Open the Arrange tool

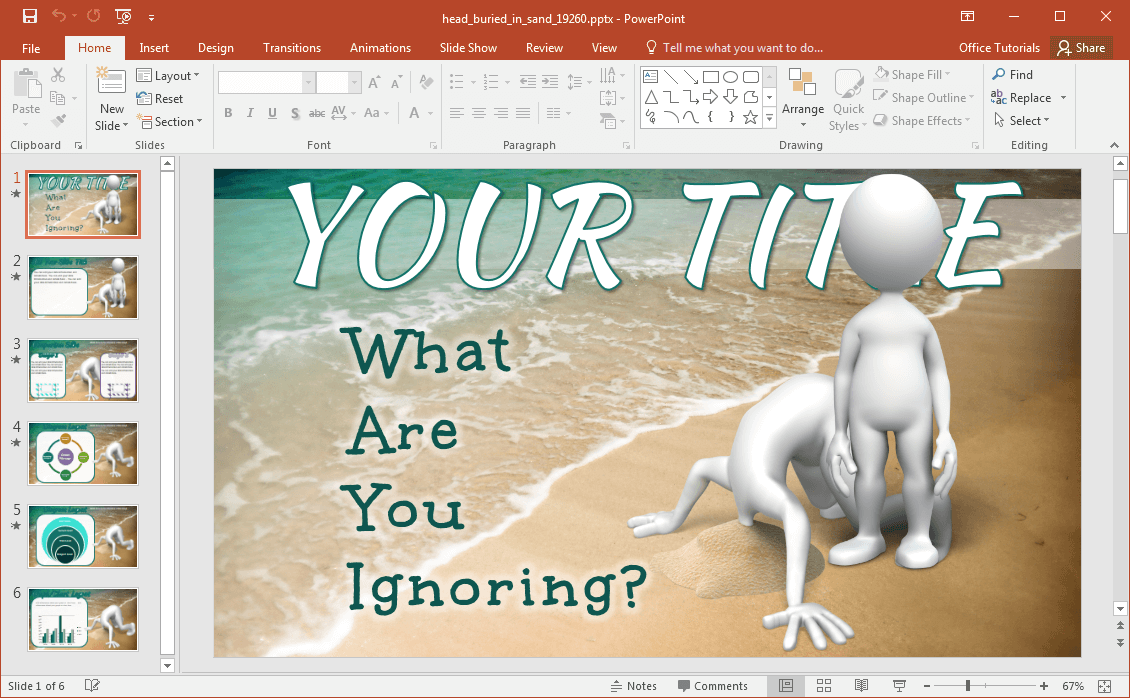[802, 100]
